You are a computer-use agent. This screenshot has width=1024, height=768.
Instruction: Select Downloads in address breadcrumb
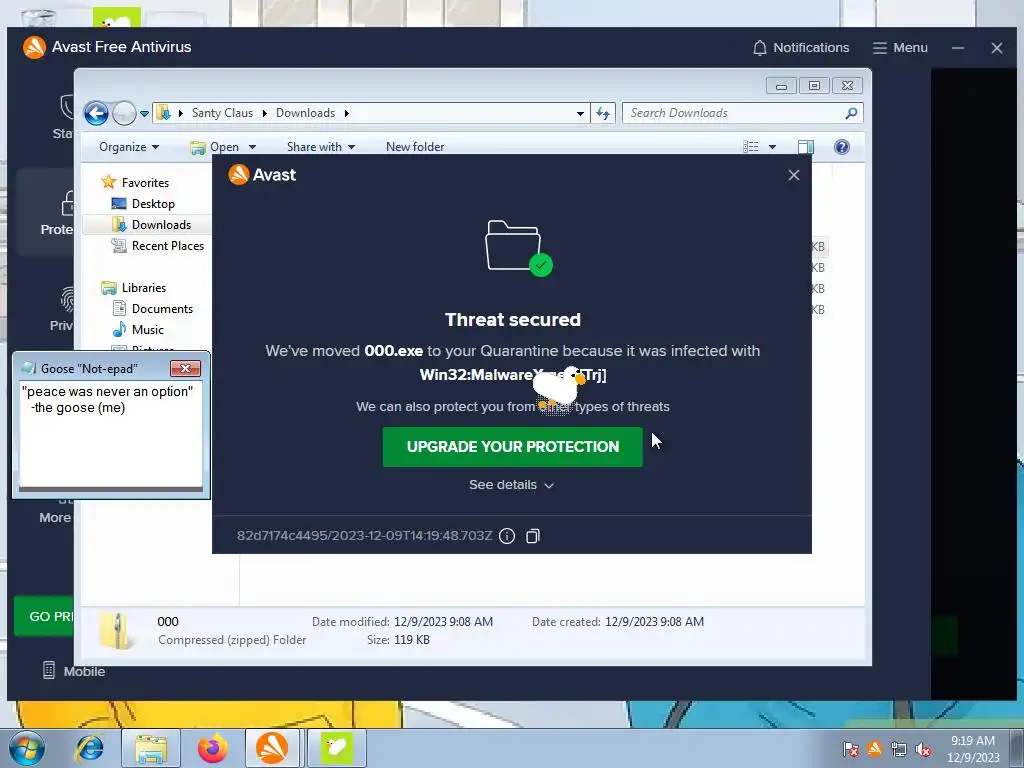point(305,113)
